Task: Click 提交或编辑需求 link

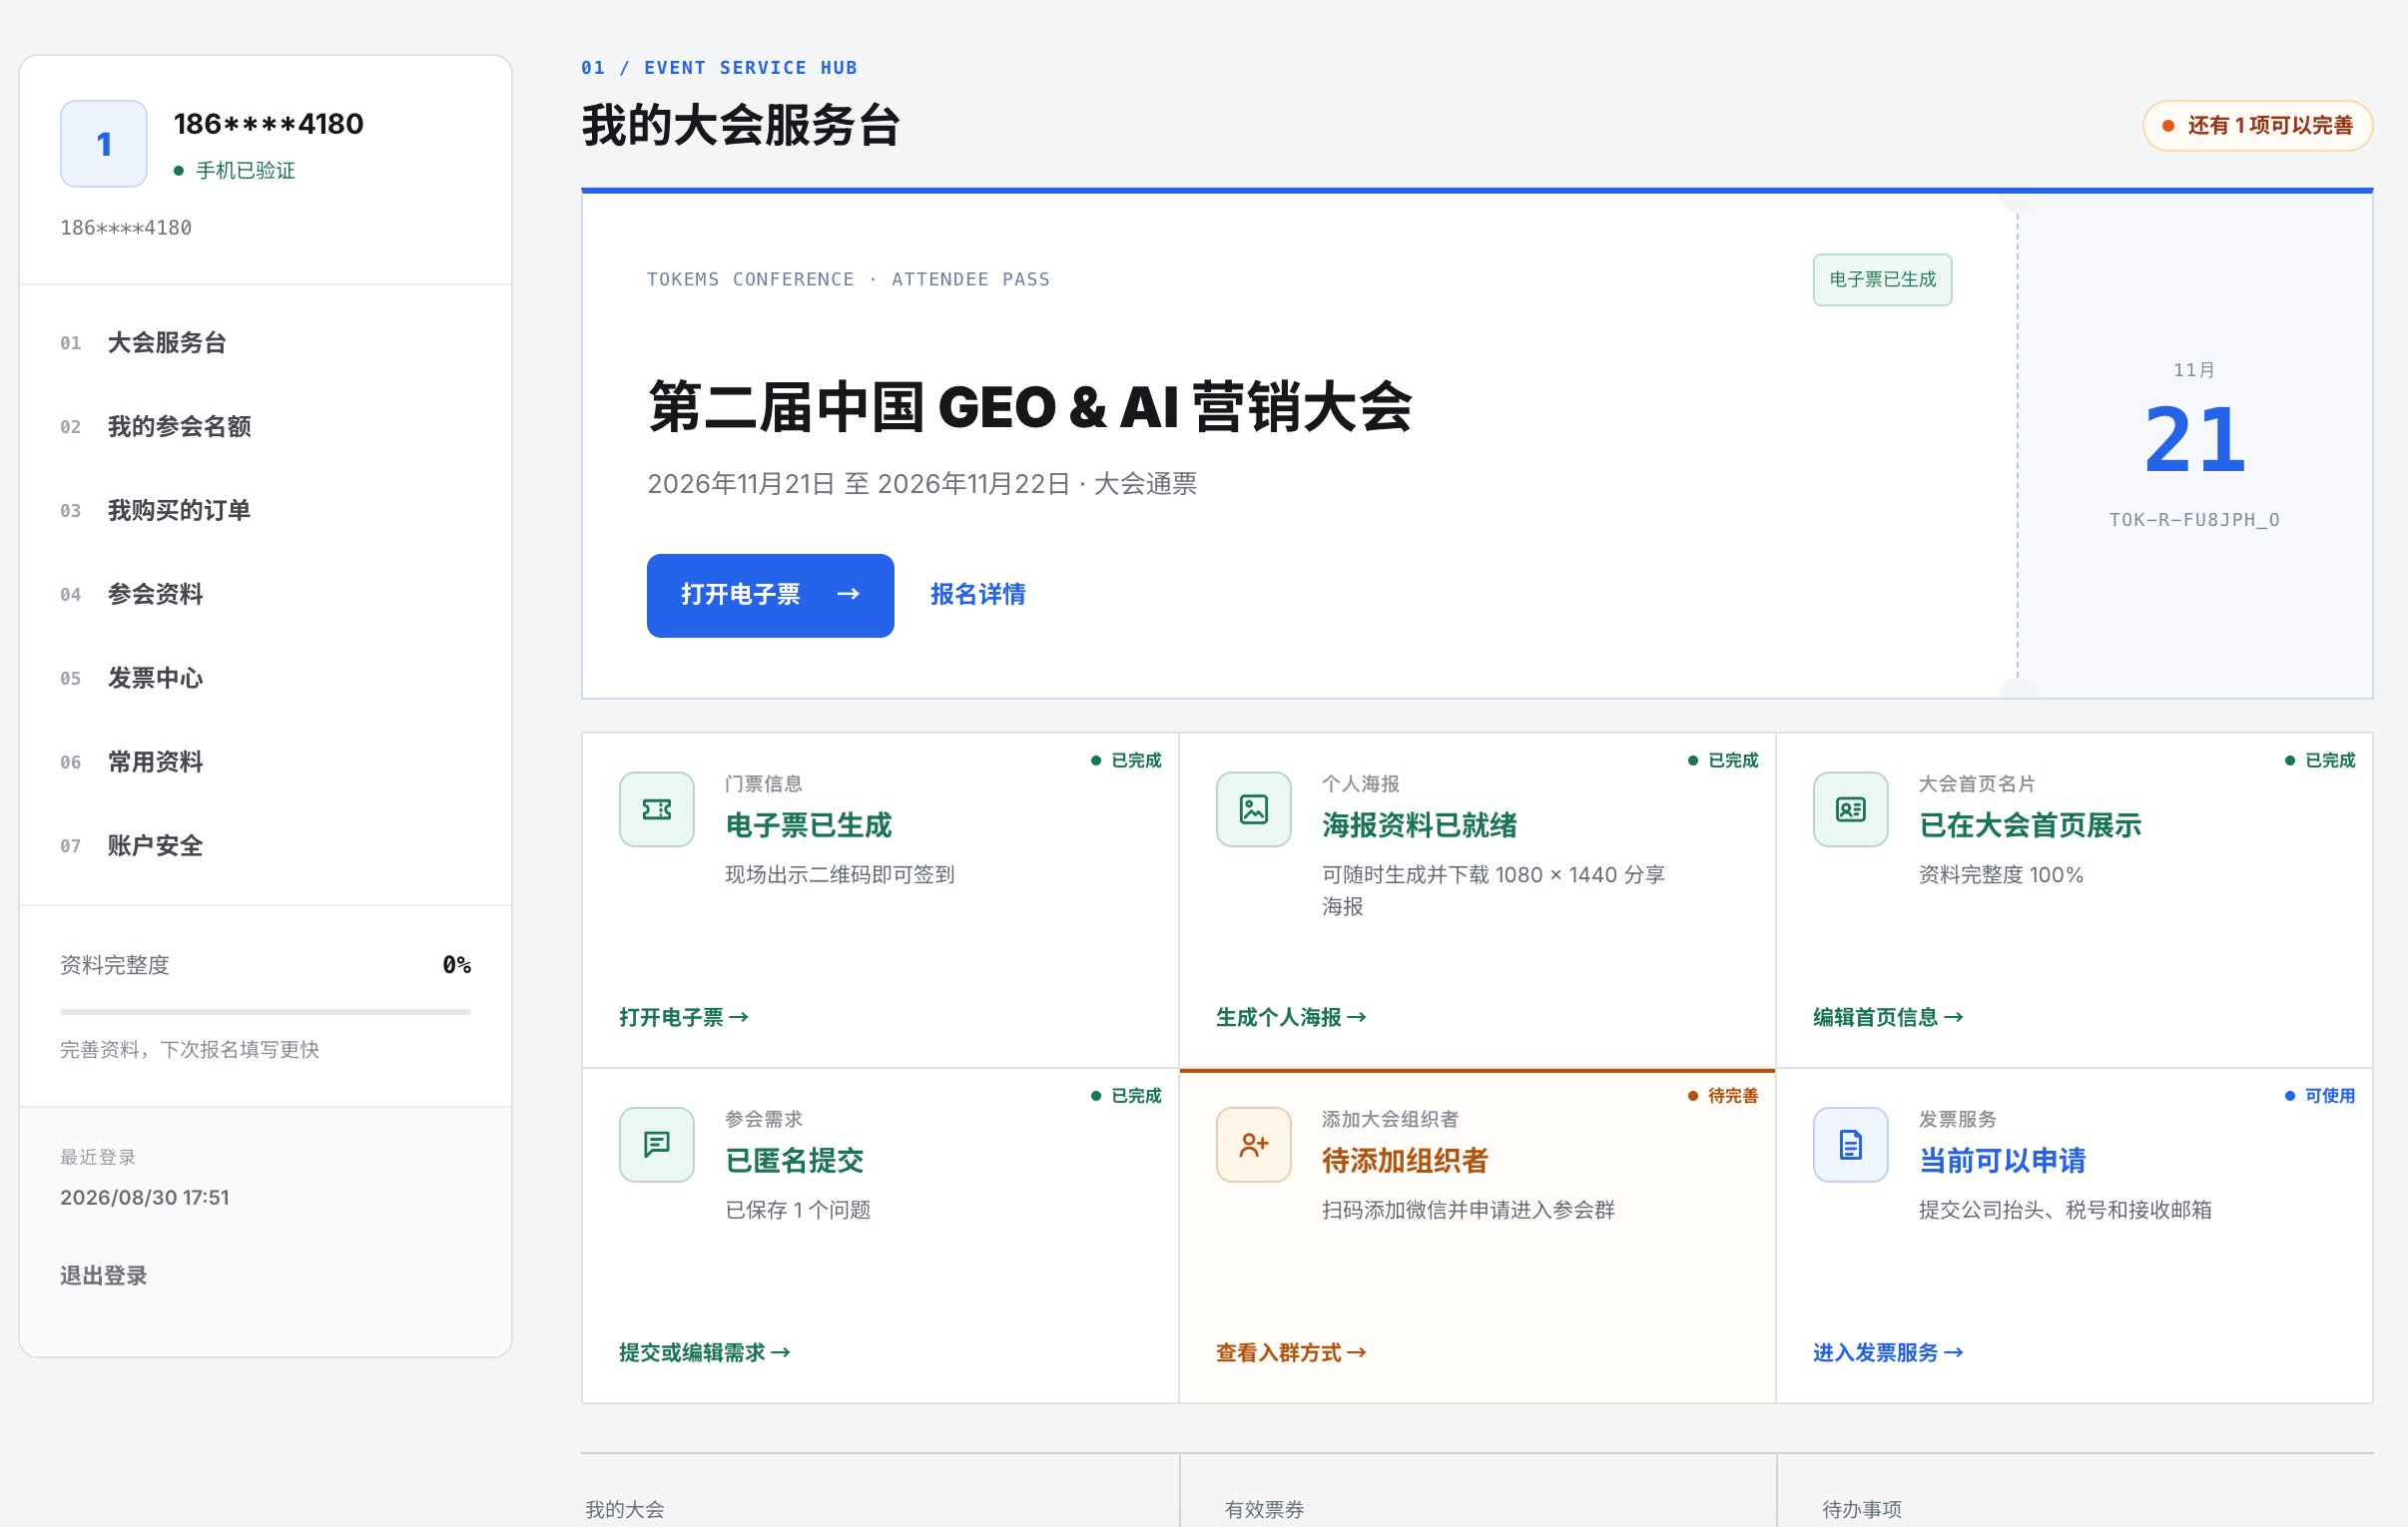Action: pos(705,1352)
